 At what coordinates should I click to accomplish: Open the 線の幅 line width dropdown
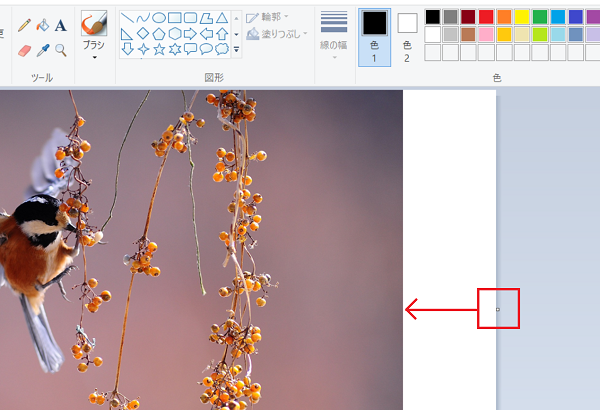click(x=334, y=36)
